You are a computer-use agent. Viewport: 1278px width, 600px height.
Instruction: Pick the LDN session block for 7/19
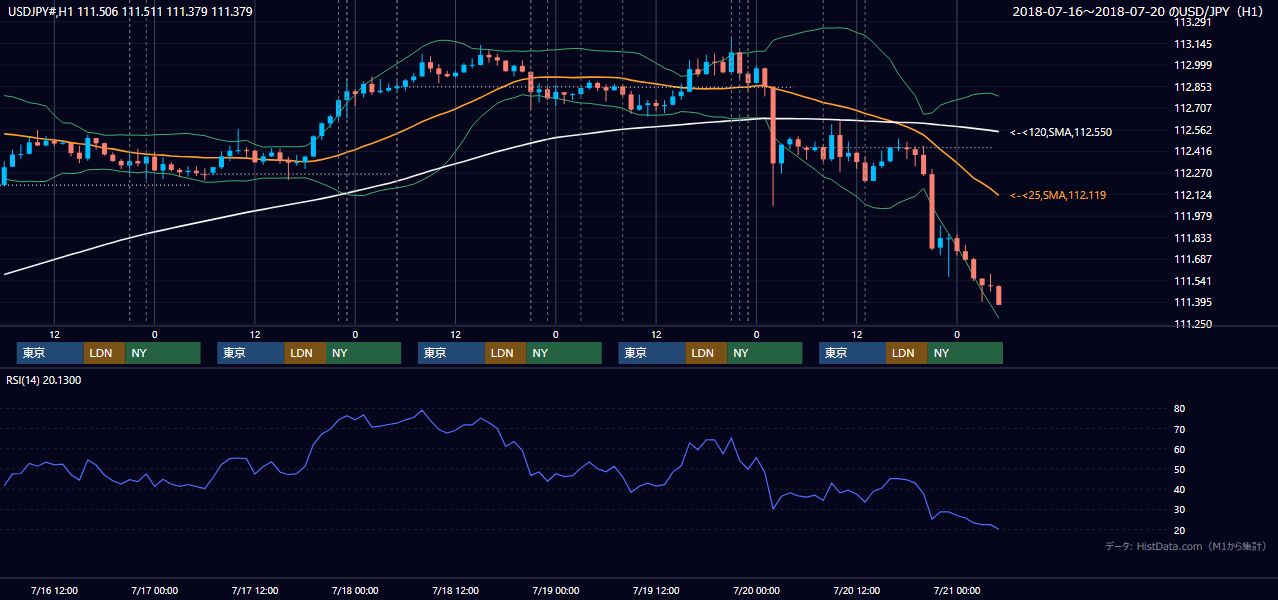point(706,353)
